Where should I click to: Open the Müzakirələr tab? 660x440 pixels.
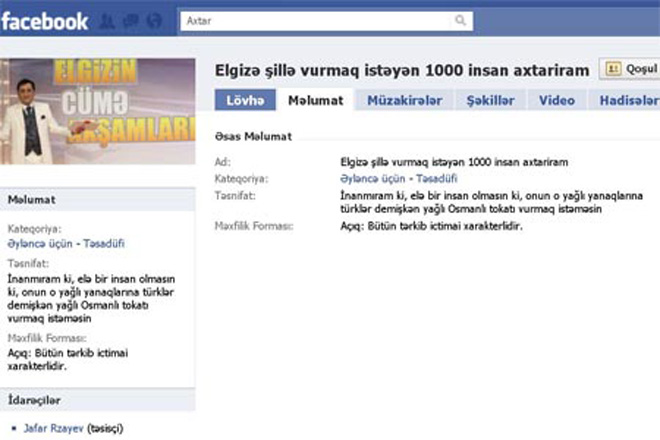(405, 100)
